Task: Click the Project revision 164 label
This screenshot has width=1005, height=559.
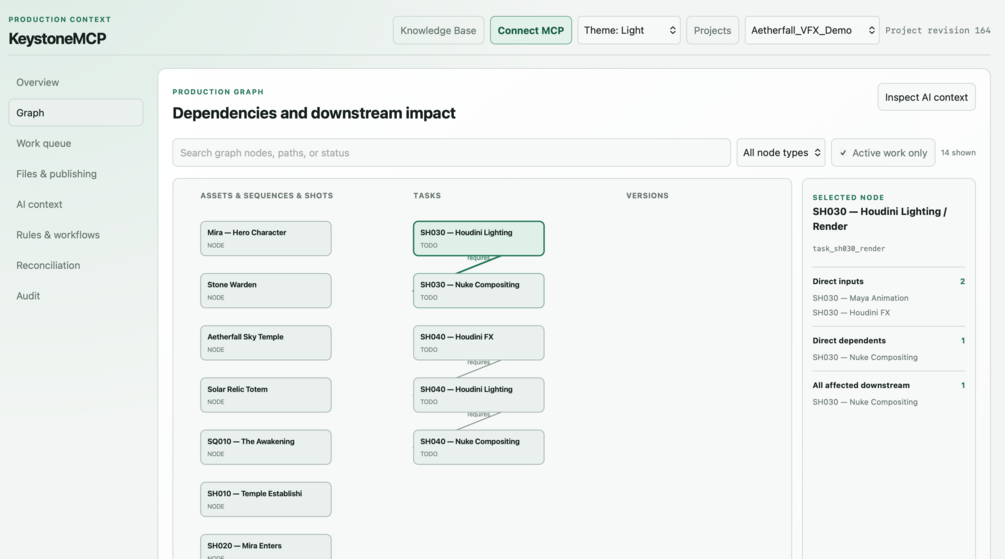Action: (x=938, y=30)
